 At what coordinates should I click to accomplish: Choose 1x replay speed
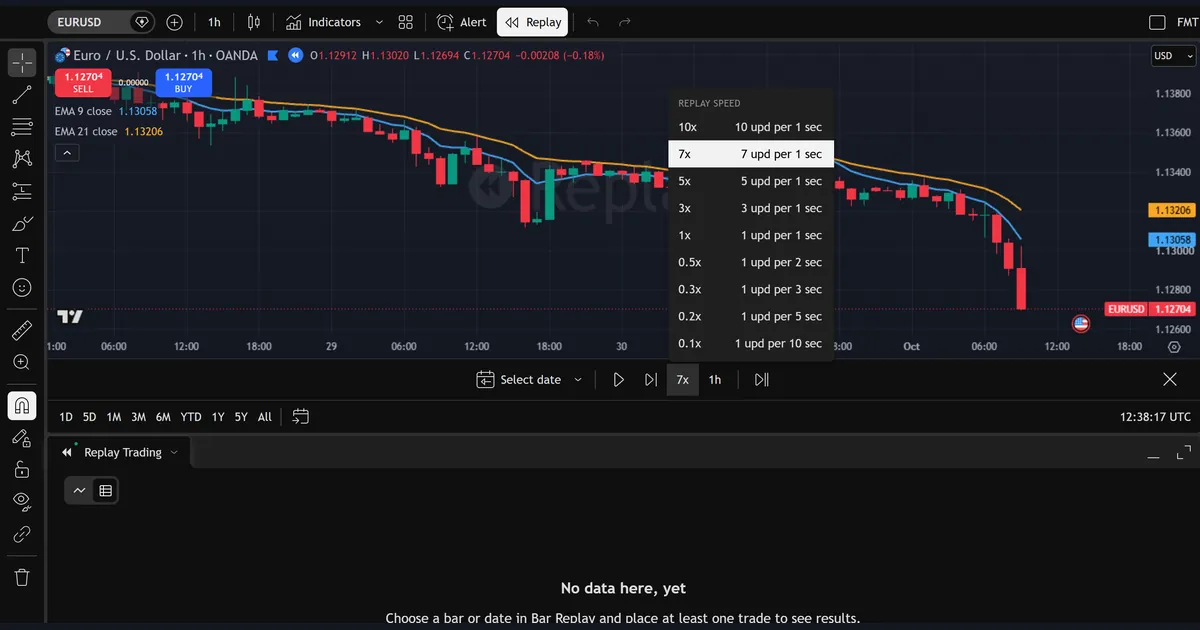point(750,235)
